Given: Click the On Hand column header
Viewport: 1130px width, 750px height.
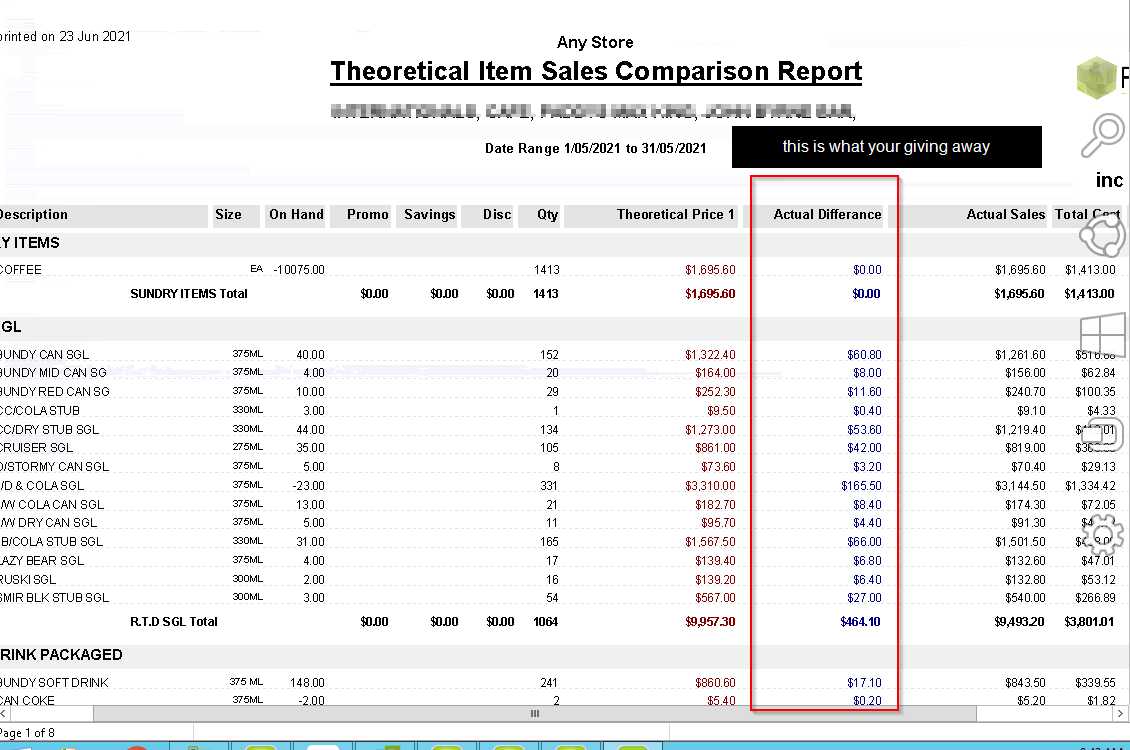Looking at the screenshot, I should [x=296, y=215].
